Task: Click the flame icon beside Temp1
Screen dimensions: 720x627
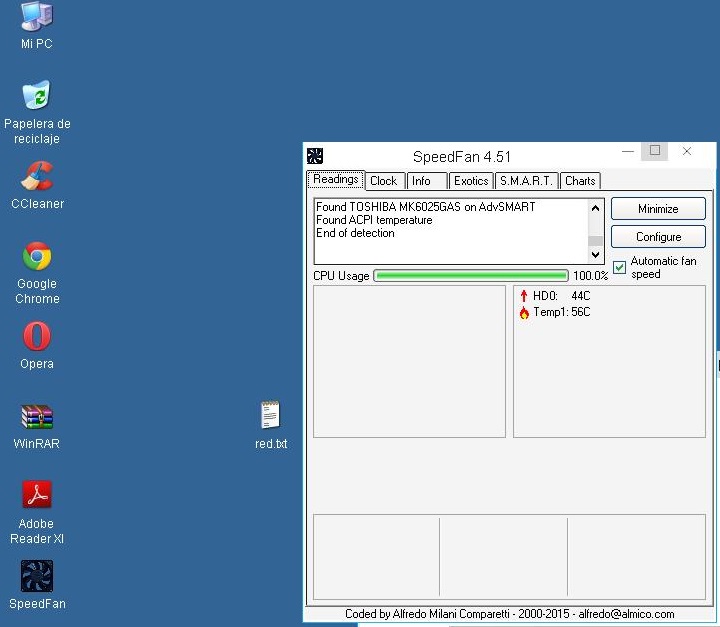Action: click(524, 312)
